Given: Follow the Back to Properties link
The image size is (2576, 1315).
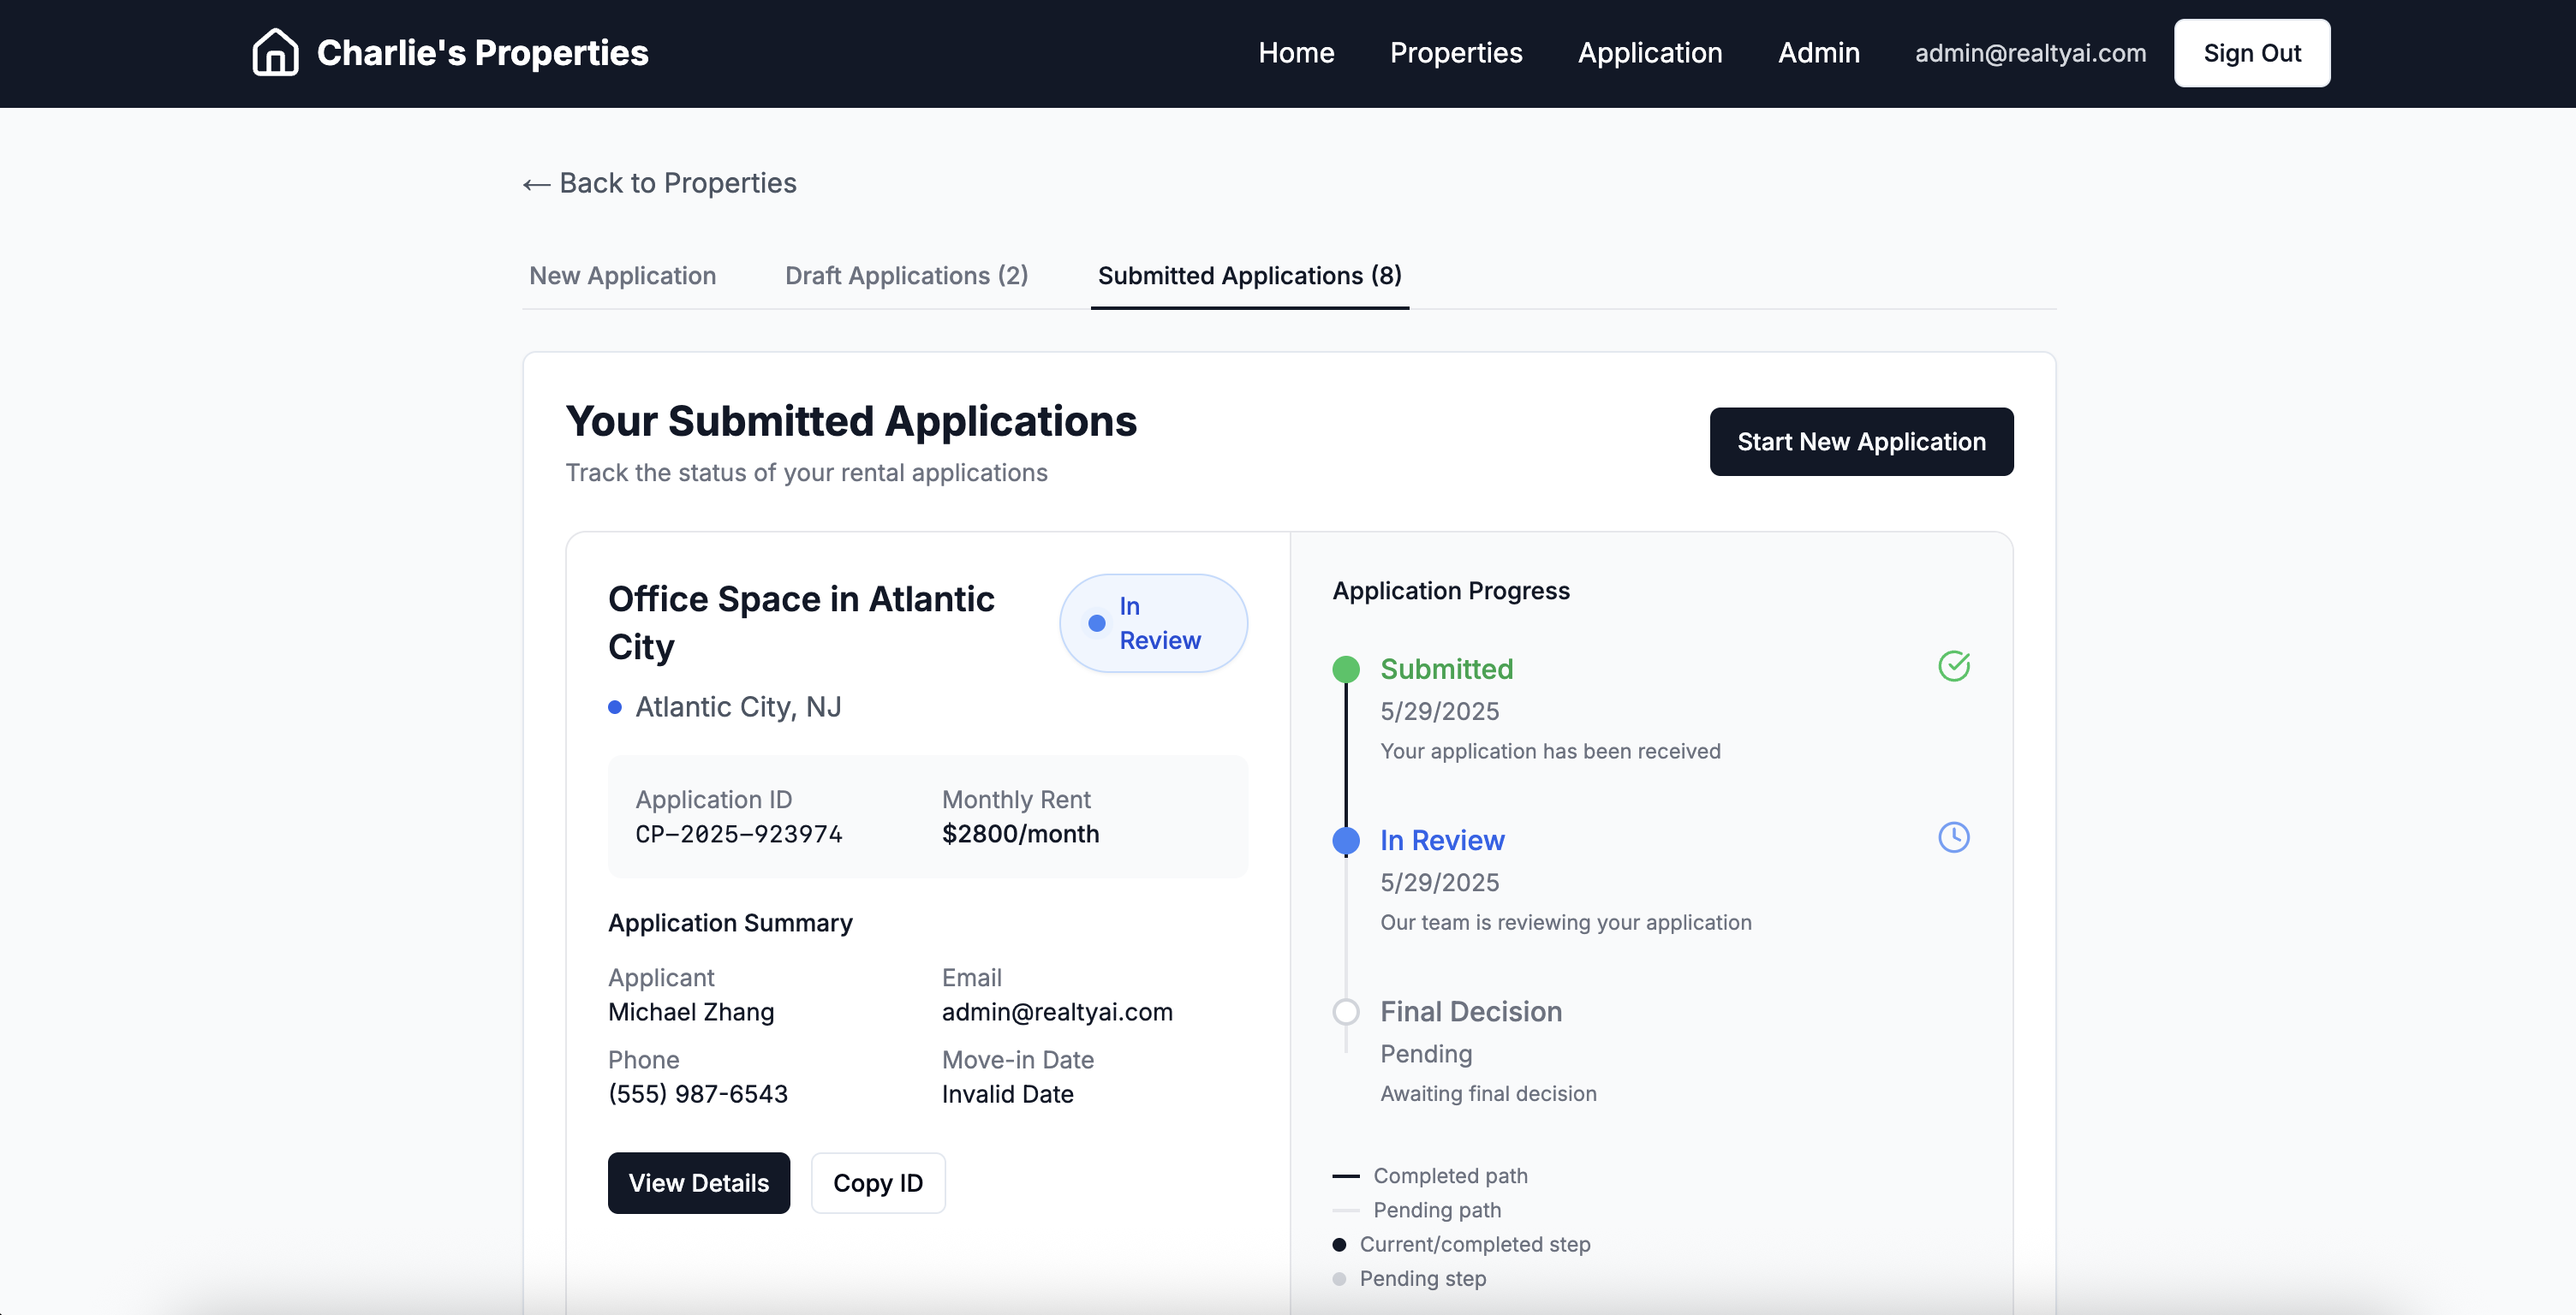Looking at the screenshot, I should (659, 183).
